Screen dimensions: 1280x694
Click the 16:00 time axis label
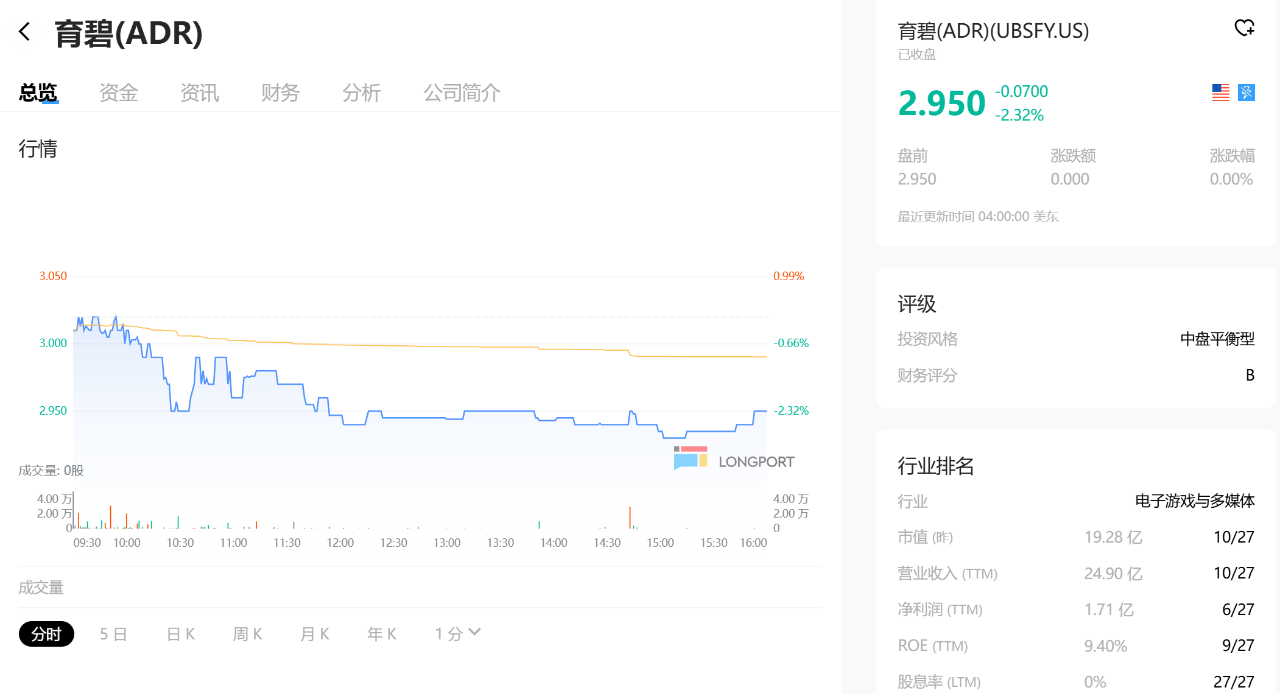(753, 543)
